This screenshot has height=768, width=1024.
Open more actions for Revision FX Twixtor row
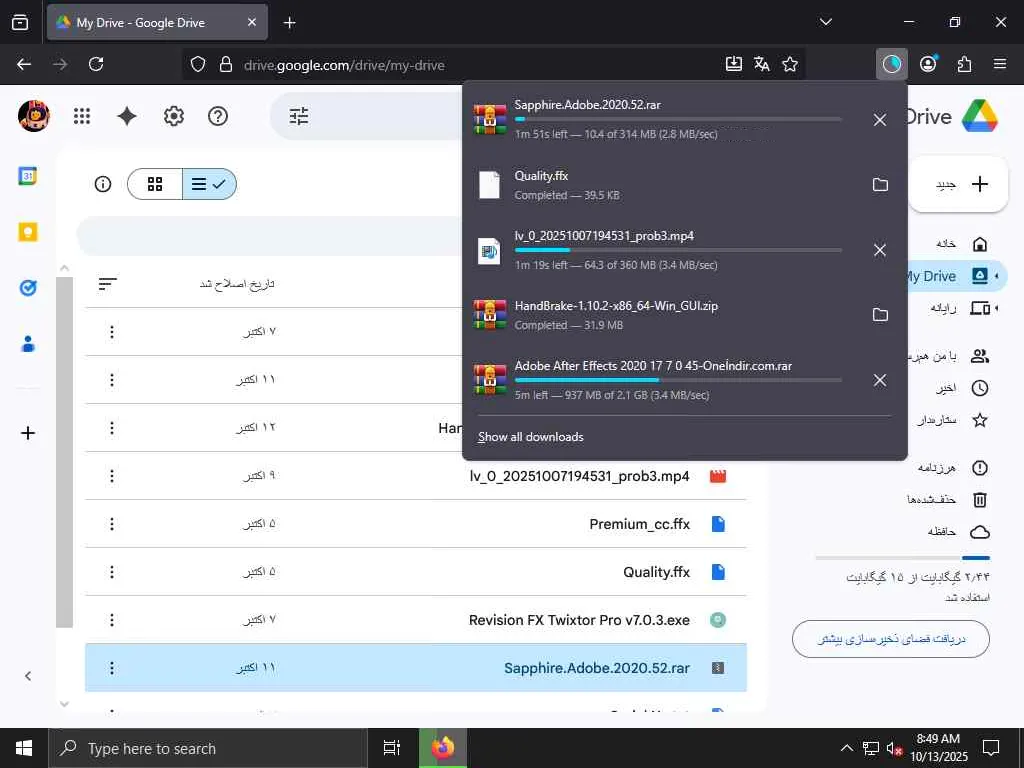[112, 620]
